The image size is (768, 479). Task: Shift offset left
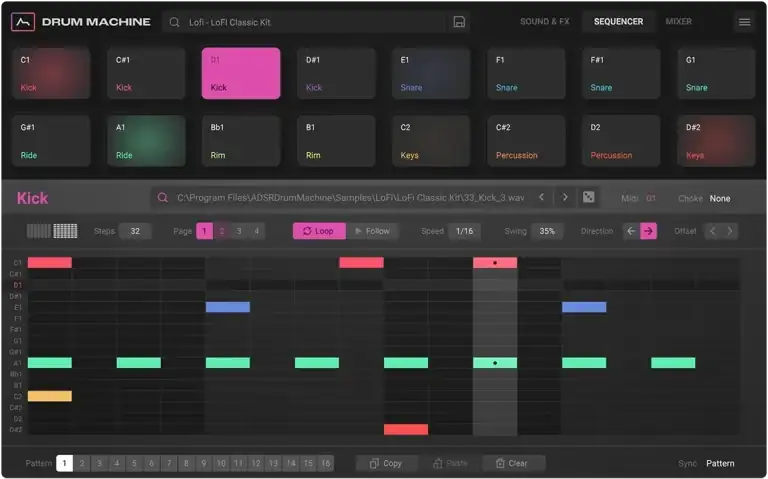tap(713, 231)
